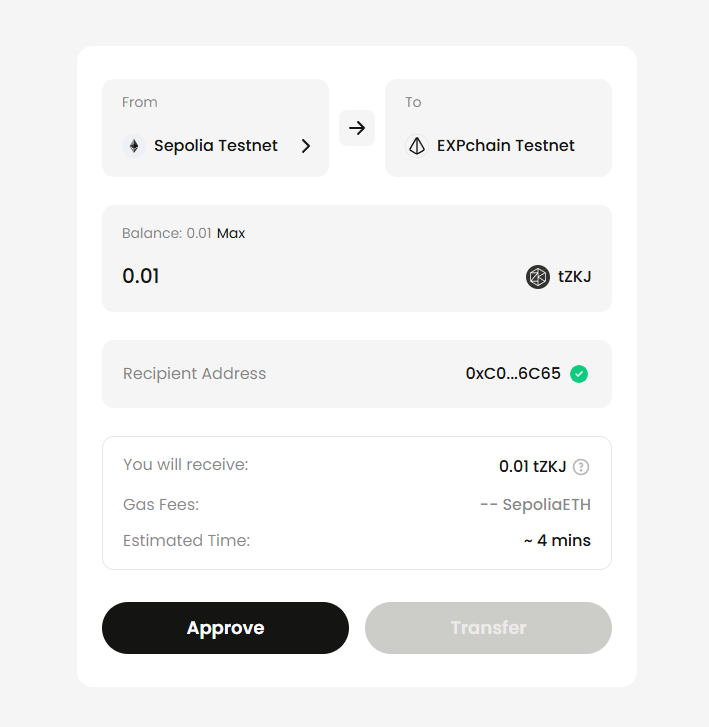Open the Sepolia Testnet source network selector
Image resolution: width=709 pixels, height=727 pixels.
[216, 146]
